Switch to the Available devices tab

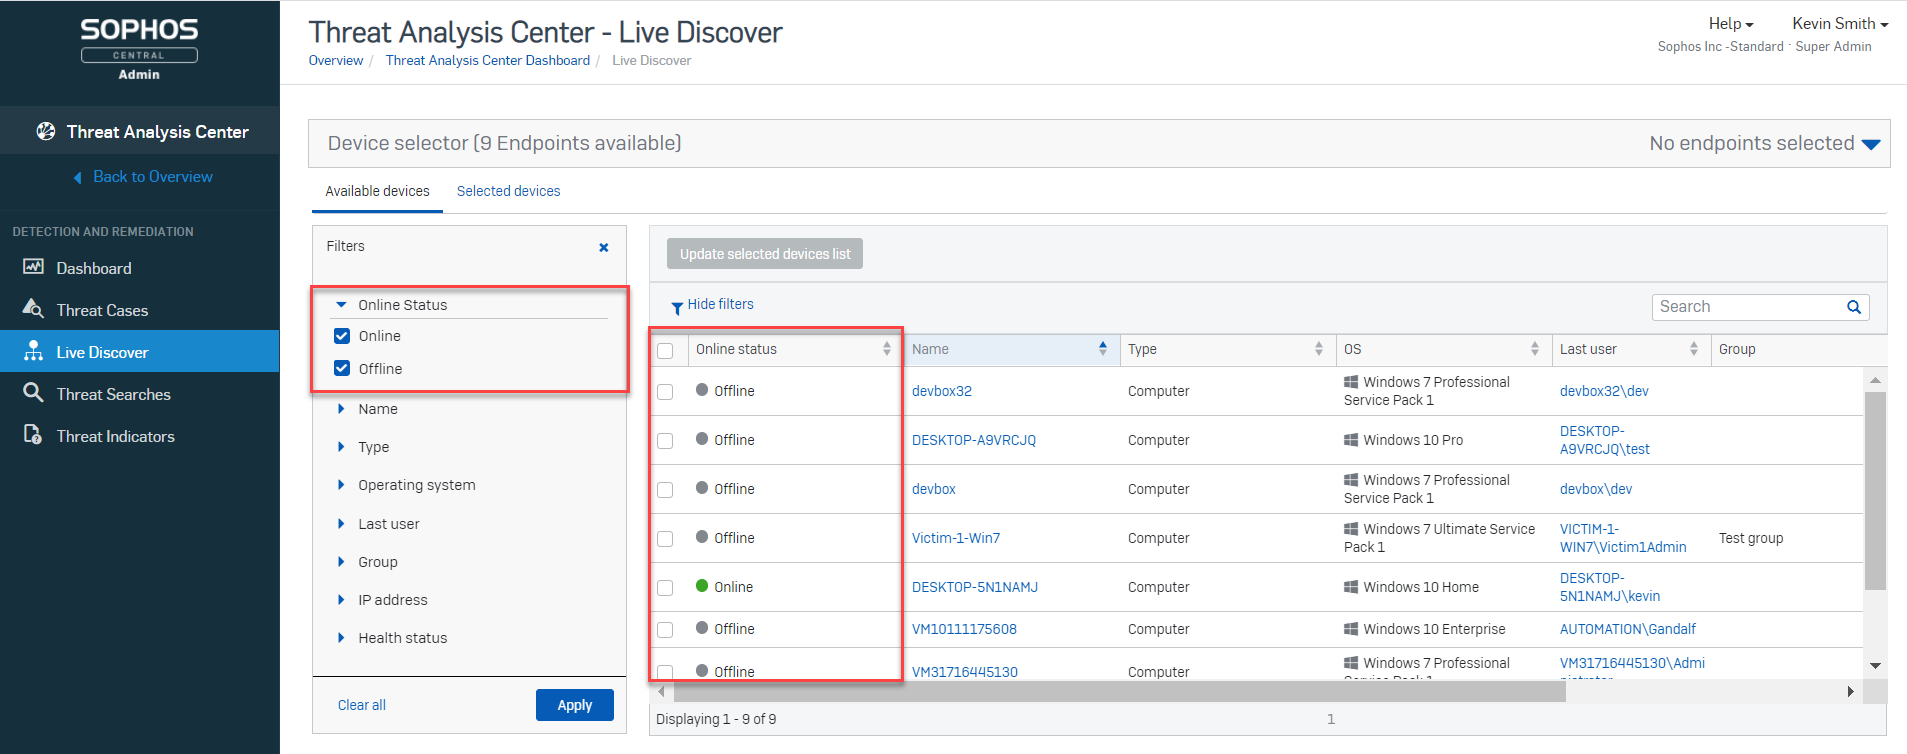click(x=377, y=191)
